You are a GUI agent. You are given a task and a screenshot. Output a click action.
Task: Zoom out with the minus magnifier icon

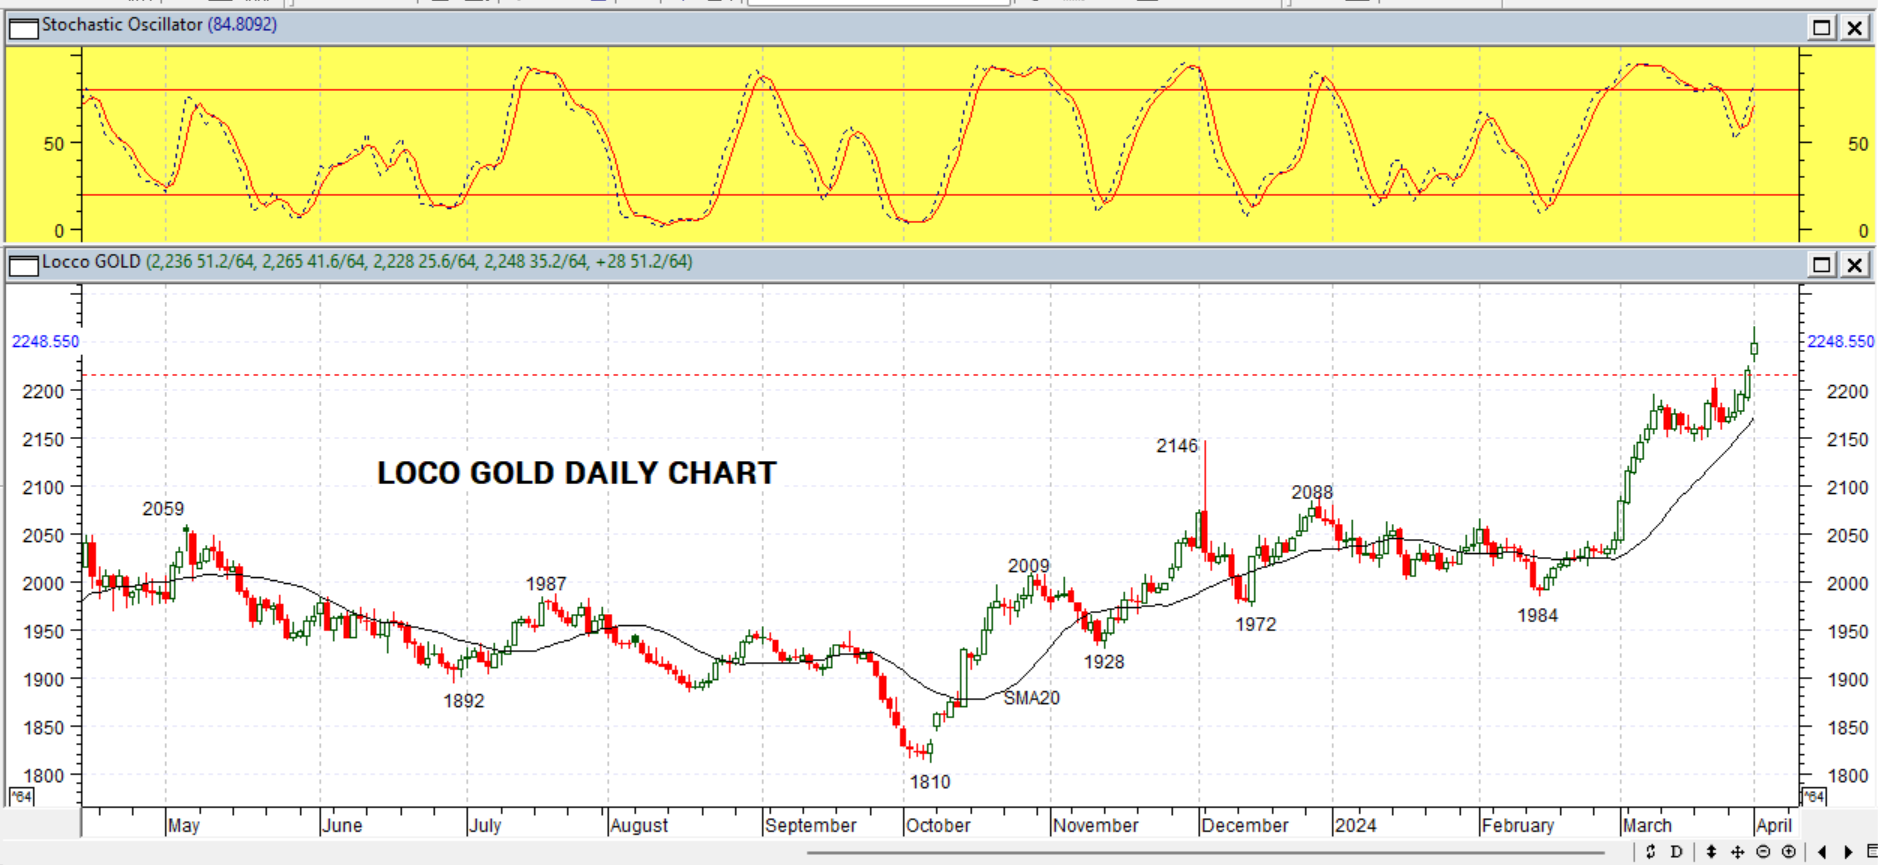click(1763, 852)
